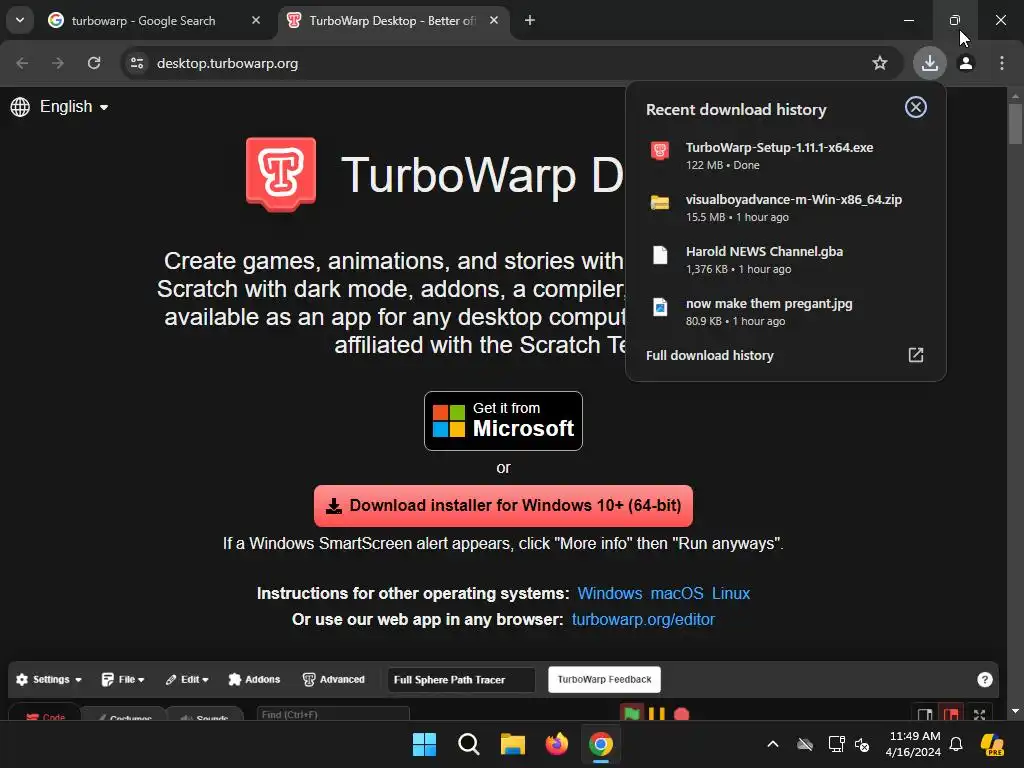Viewport: 1024px width, 768px height.
Task: Open Windows instructions link
Action: tap(609, 593)
